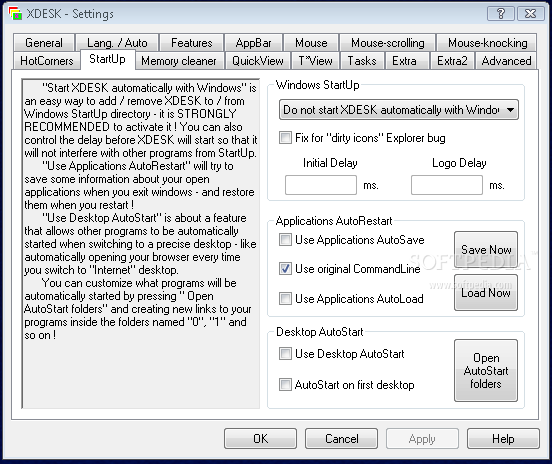This screenshot has width=552, height=464.
Task: Click inside the StartUp description text box
Action: (x=141, y=244)
